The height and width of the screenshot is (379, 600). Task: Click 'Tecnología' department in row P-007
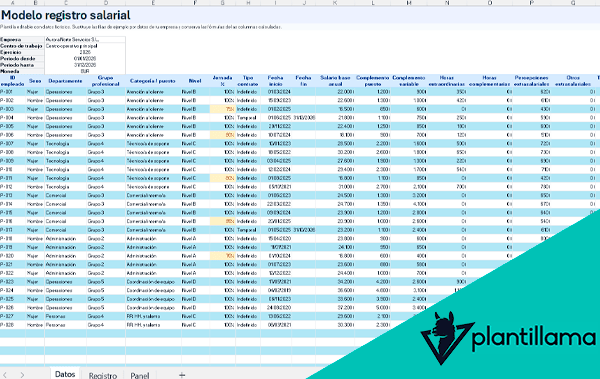[65, 144]
